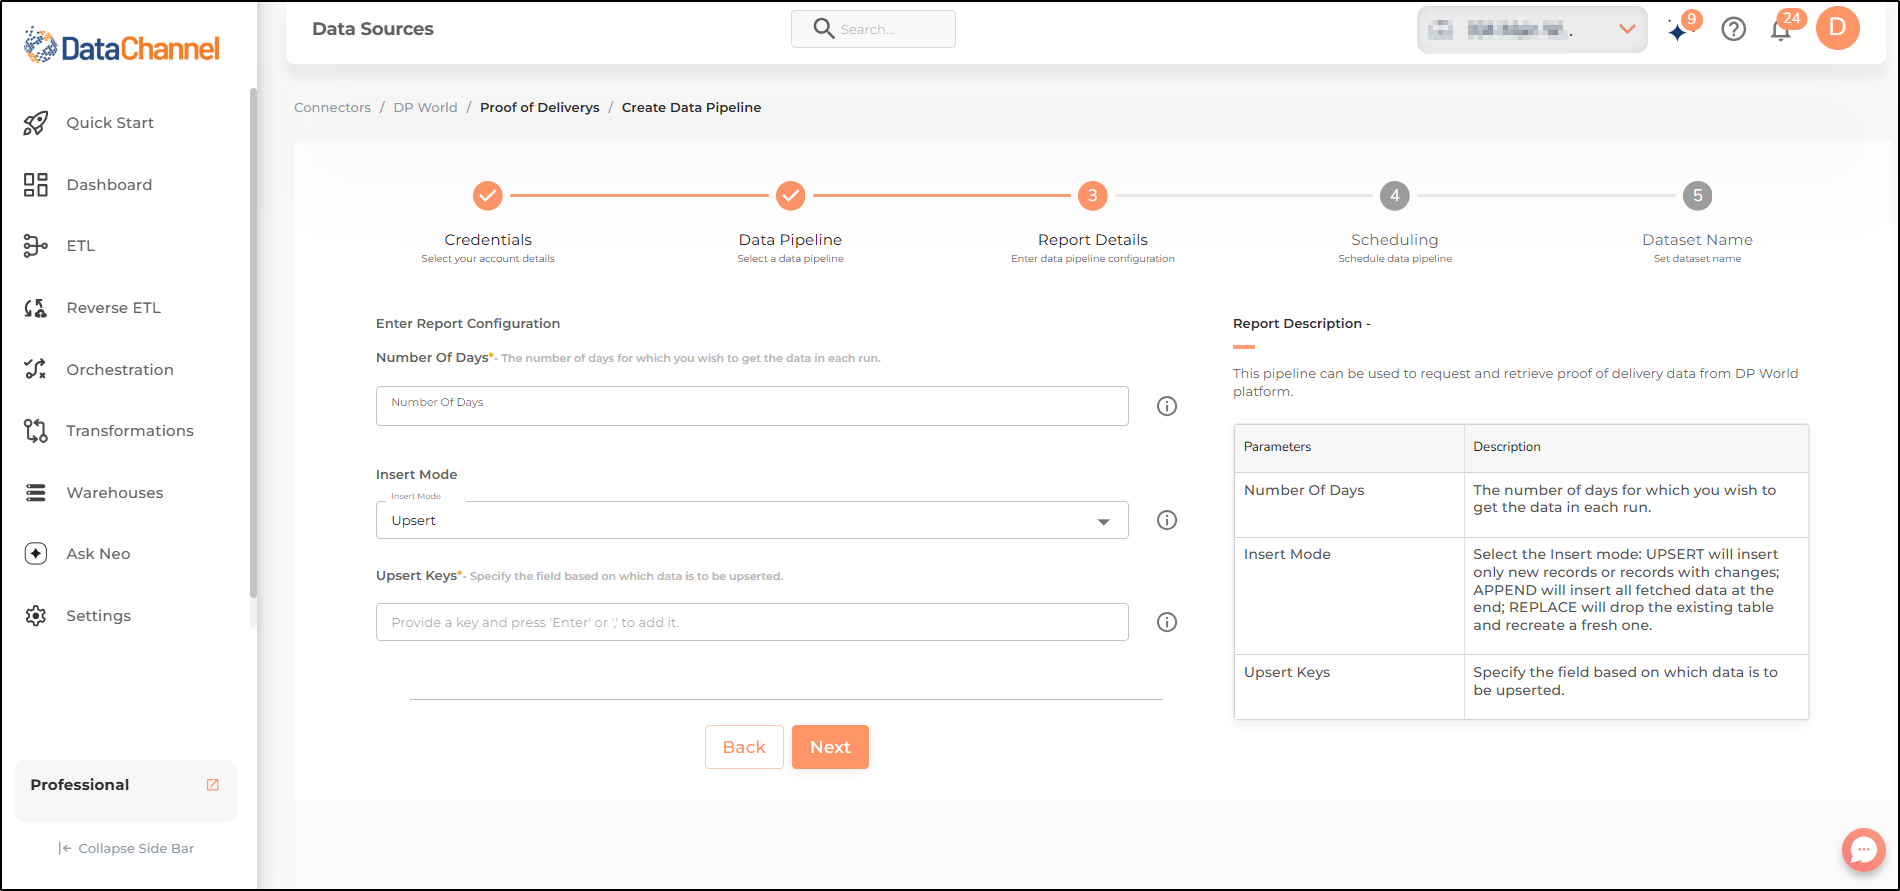Open the chat support bubble
Screen dimensions: 1900x891
(x=1864, y=850)
